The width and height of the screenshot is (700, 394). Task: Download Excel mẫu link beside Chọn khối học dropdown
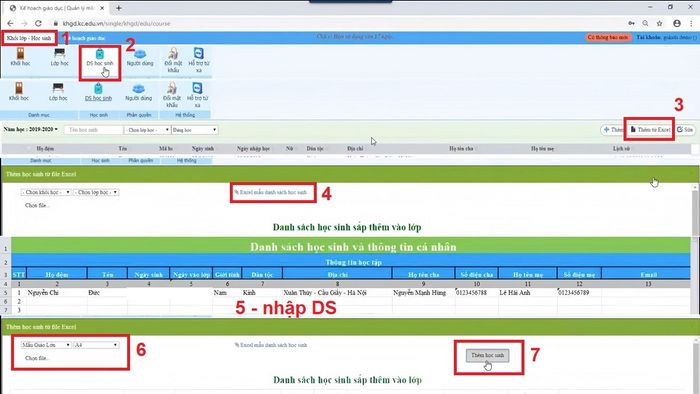pyautogui.click(x=271, y=192)
